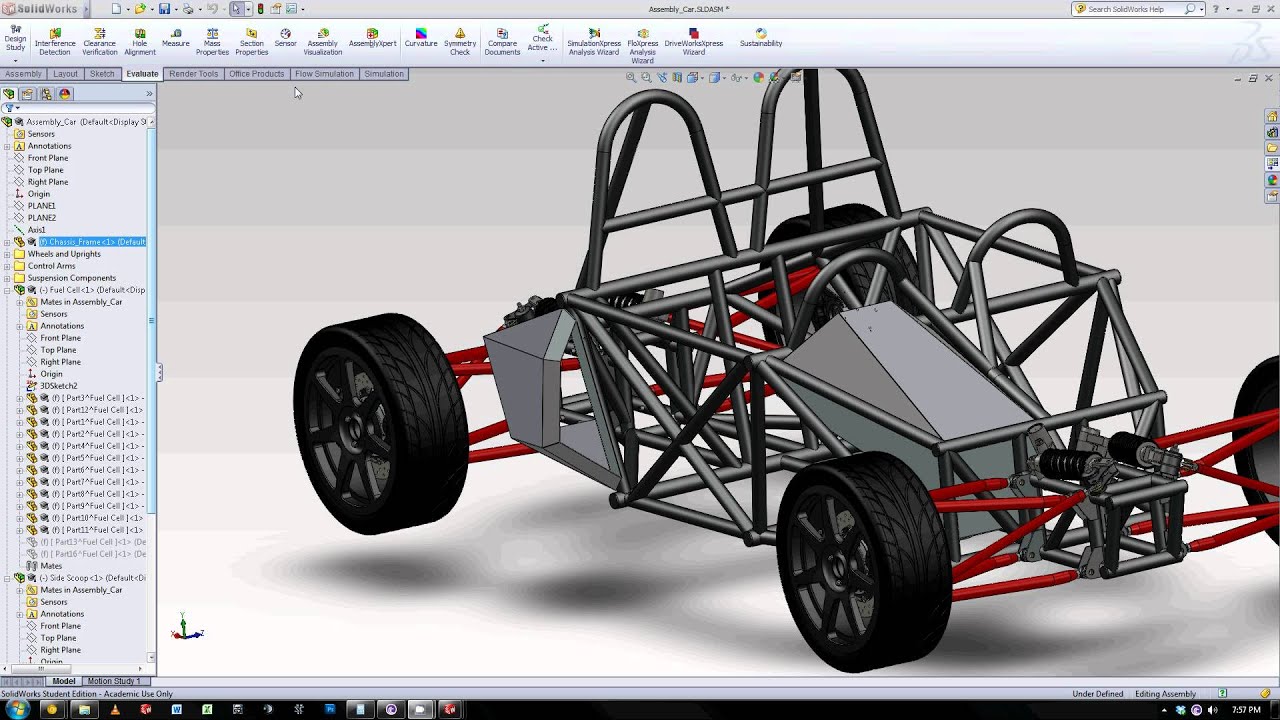
Task: Launch FloXpress Analysis Wizard
Action: (x=643, y=45)
